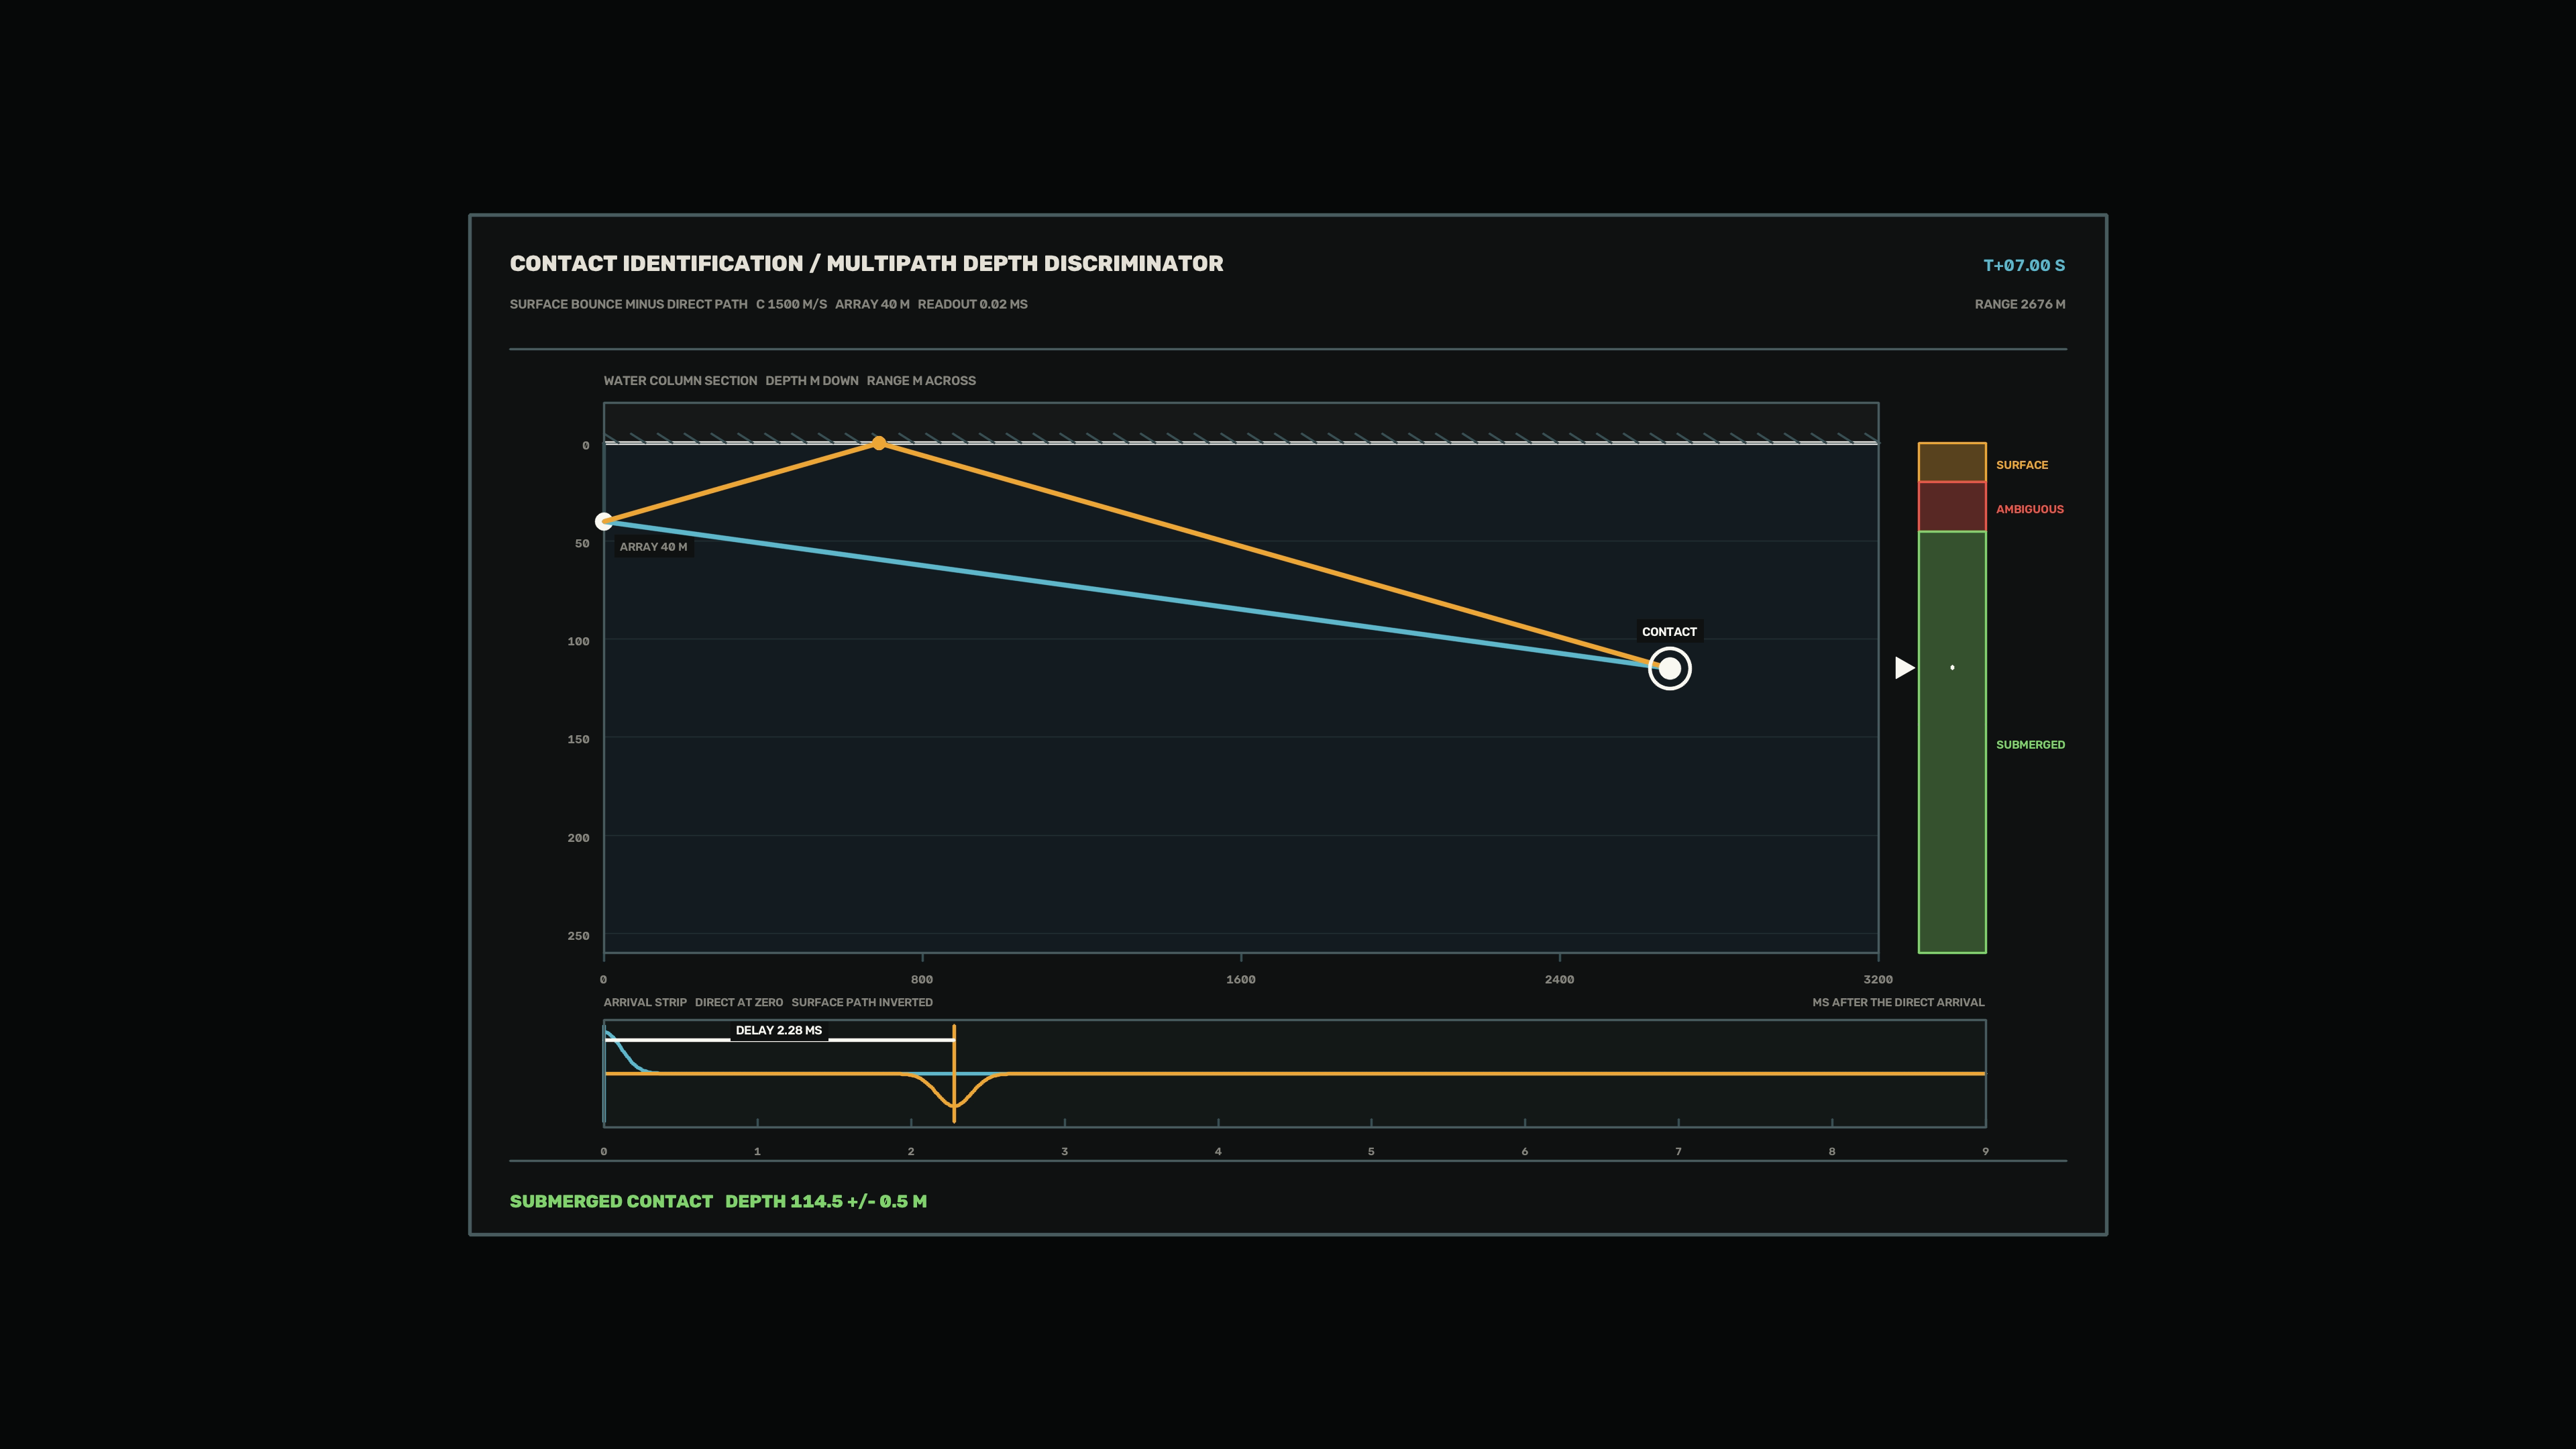The height and width of the screenshot is (1449, 2576).
Task: Click the arrival strip 7 ms tick label
Action: [x=1678, y=1152]
